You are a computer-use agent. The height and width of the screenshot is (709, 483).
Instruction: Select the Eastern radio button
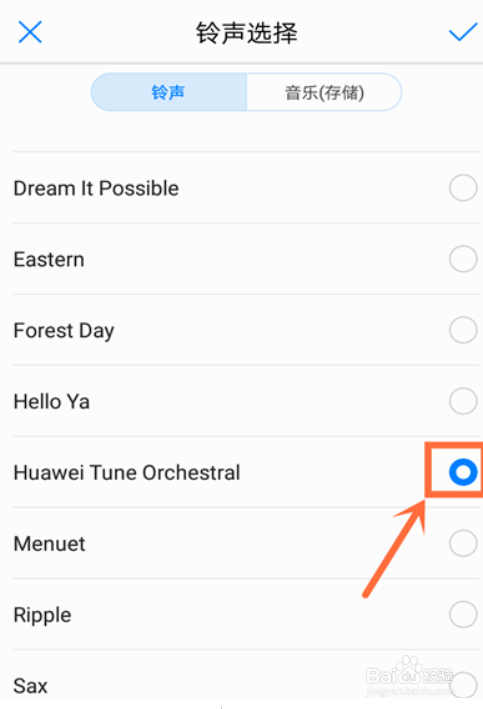(463, 259)
